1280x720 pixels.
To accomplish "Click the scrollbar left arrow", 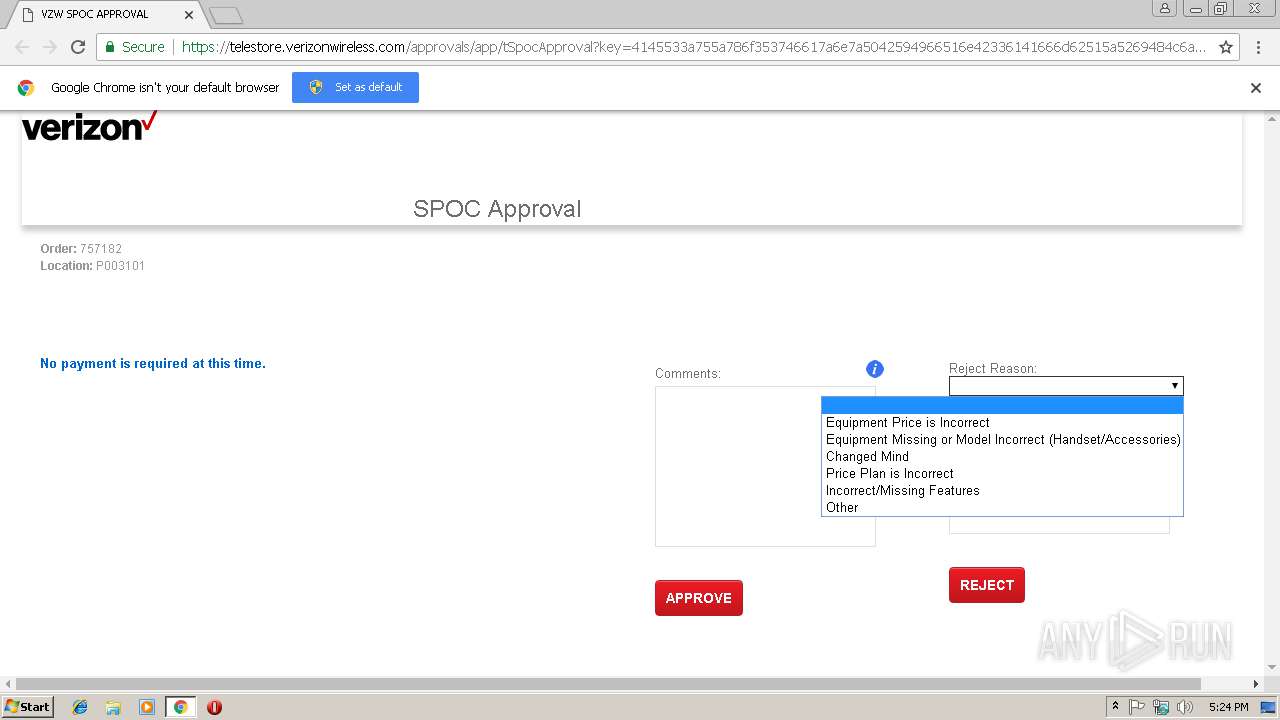I will point(9,684).
